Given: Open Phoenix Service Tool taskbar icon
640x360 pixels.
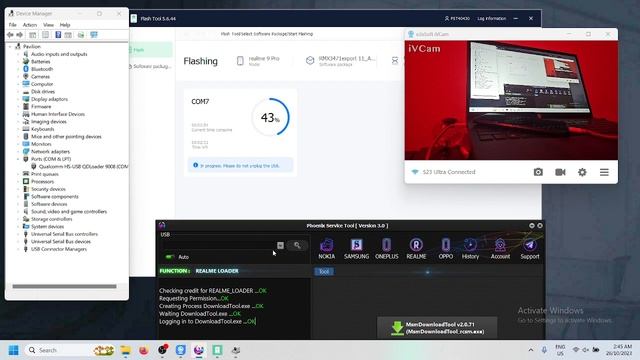Looking at the screenshot, I should pos(199,350).
